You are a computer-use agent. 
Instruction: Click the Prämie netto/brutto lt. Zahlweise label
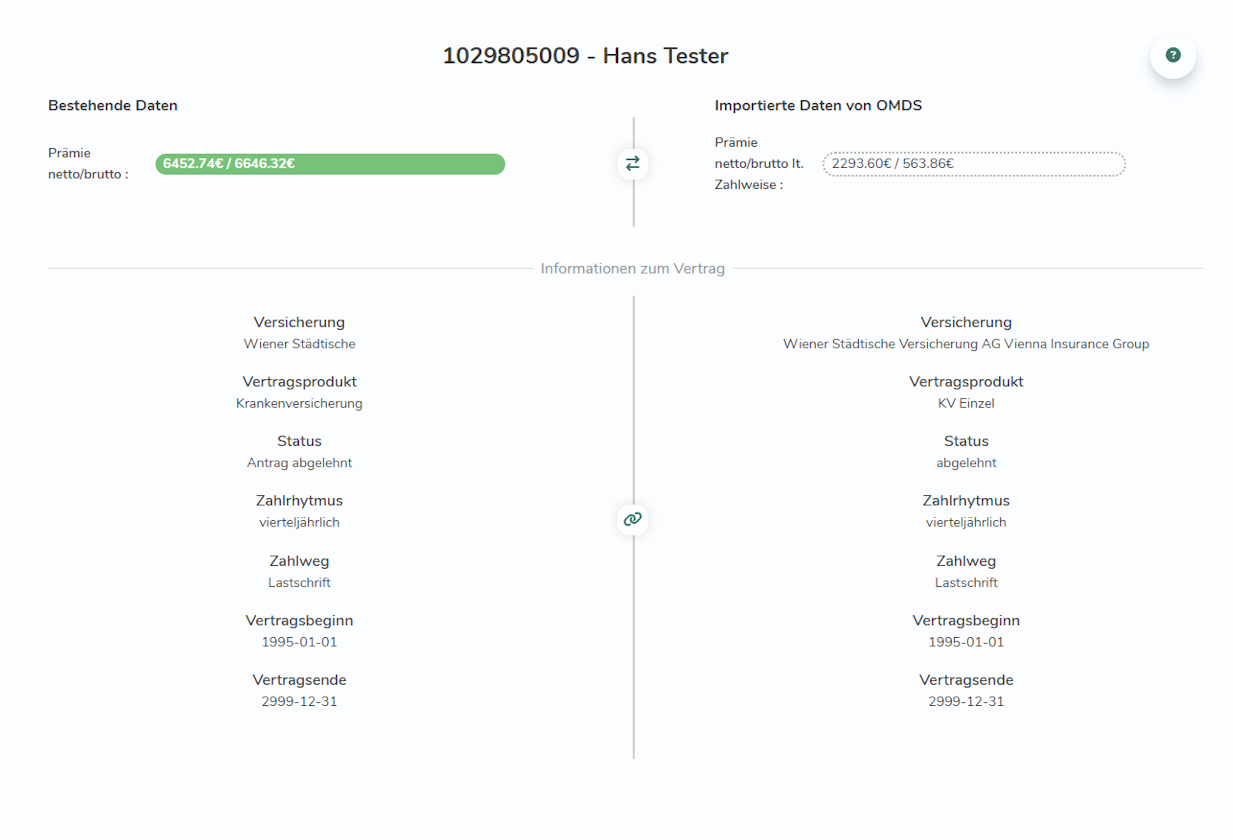(760, 164)
